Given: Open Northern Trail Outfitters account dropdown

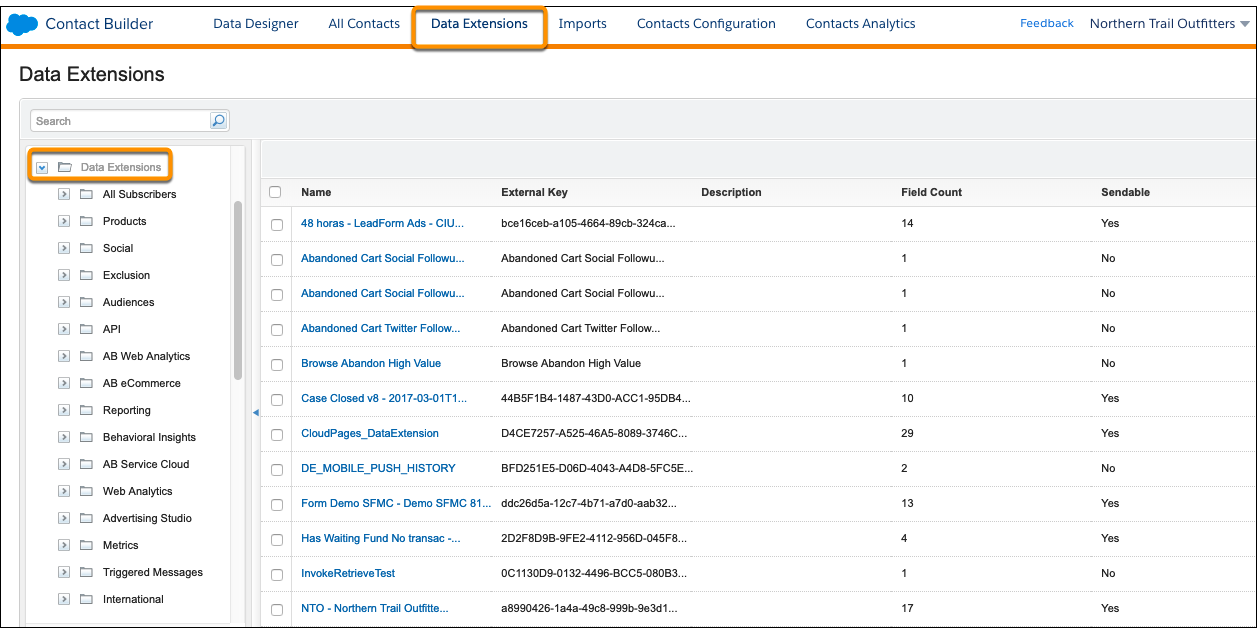Looking at the screenshot, I should point(1169,24).
